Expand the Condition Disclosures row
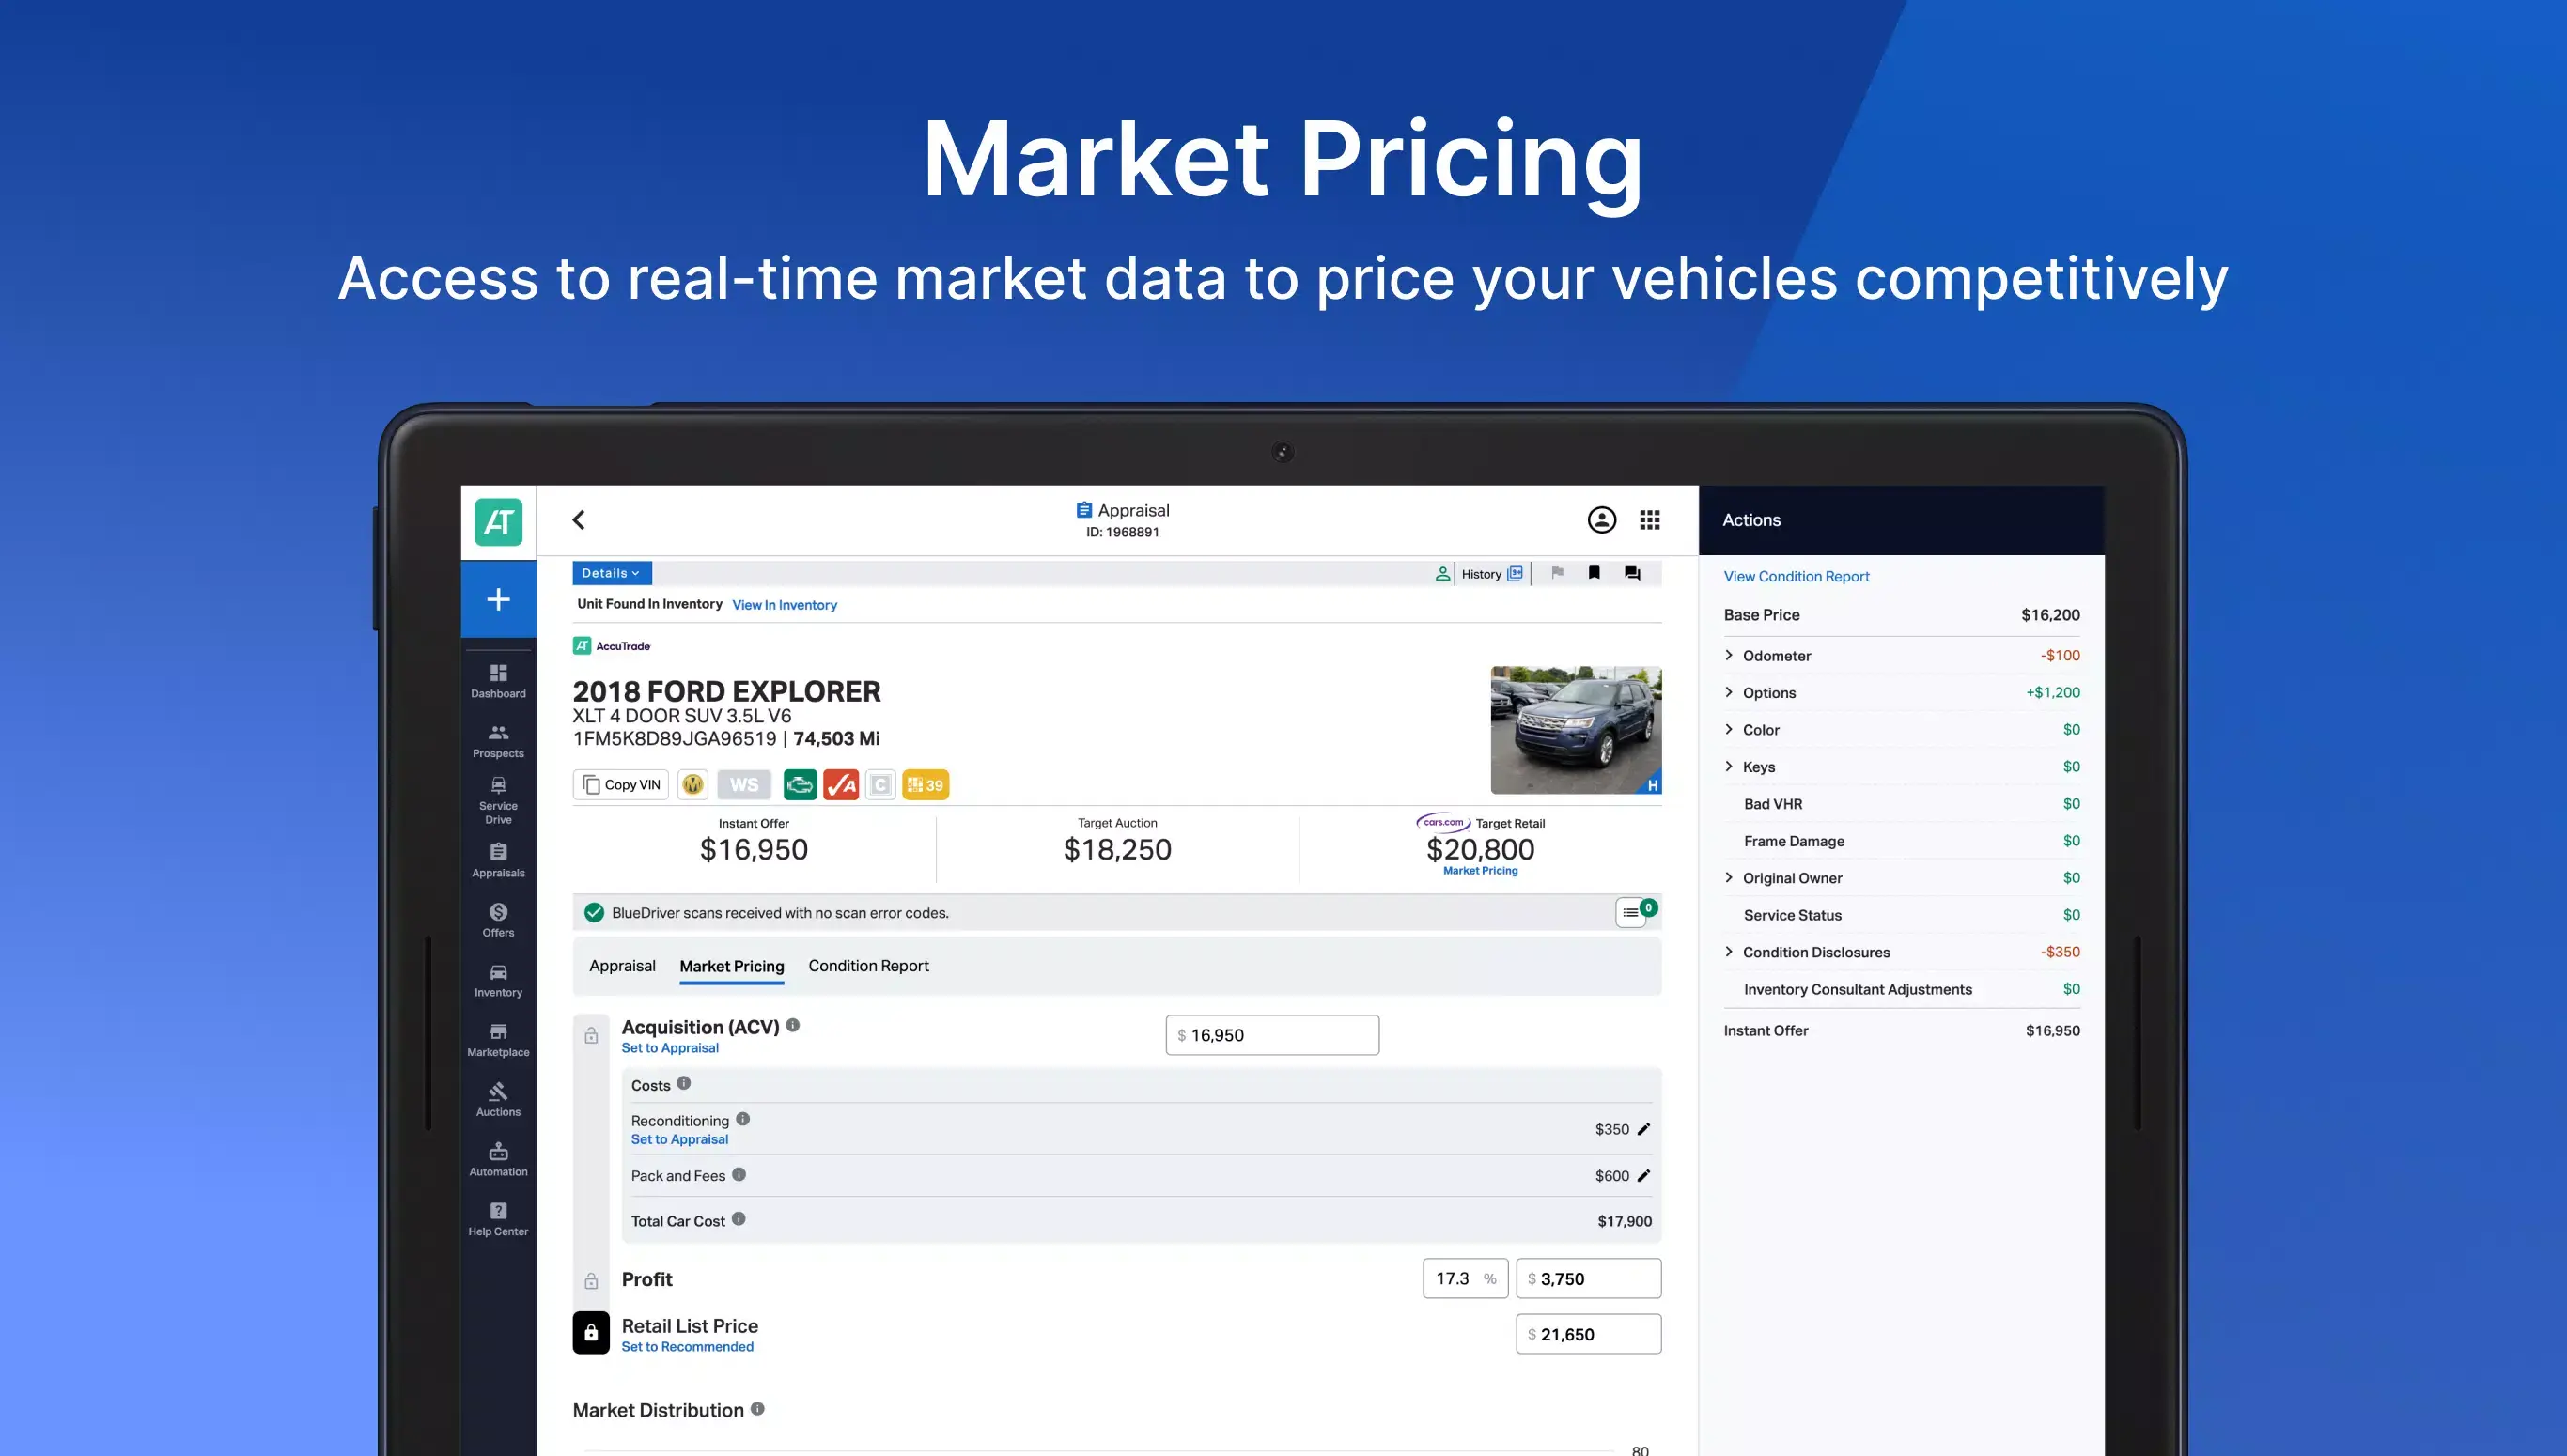Screen dimensions: 2567x1456 click(x=1729, y=951)
